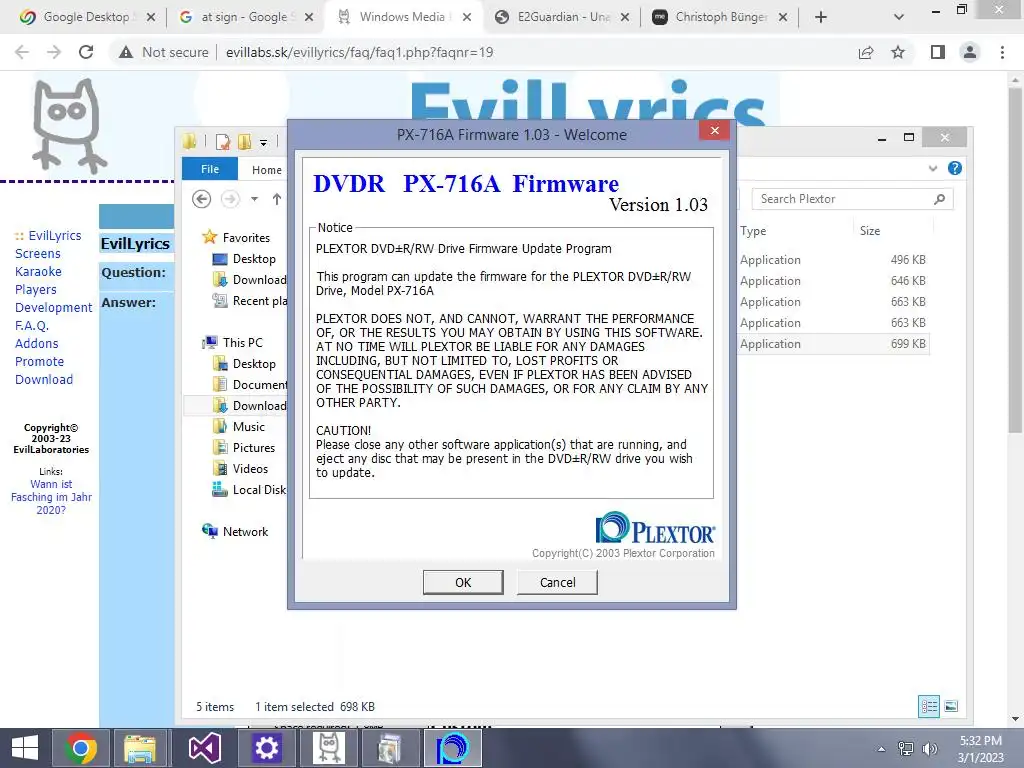
Task: Expand the Explorer ribbon chevron
Action: tap(933, 168)
